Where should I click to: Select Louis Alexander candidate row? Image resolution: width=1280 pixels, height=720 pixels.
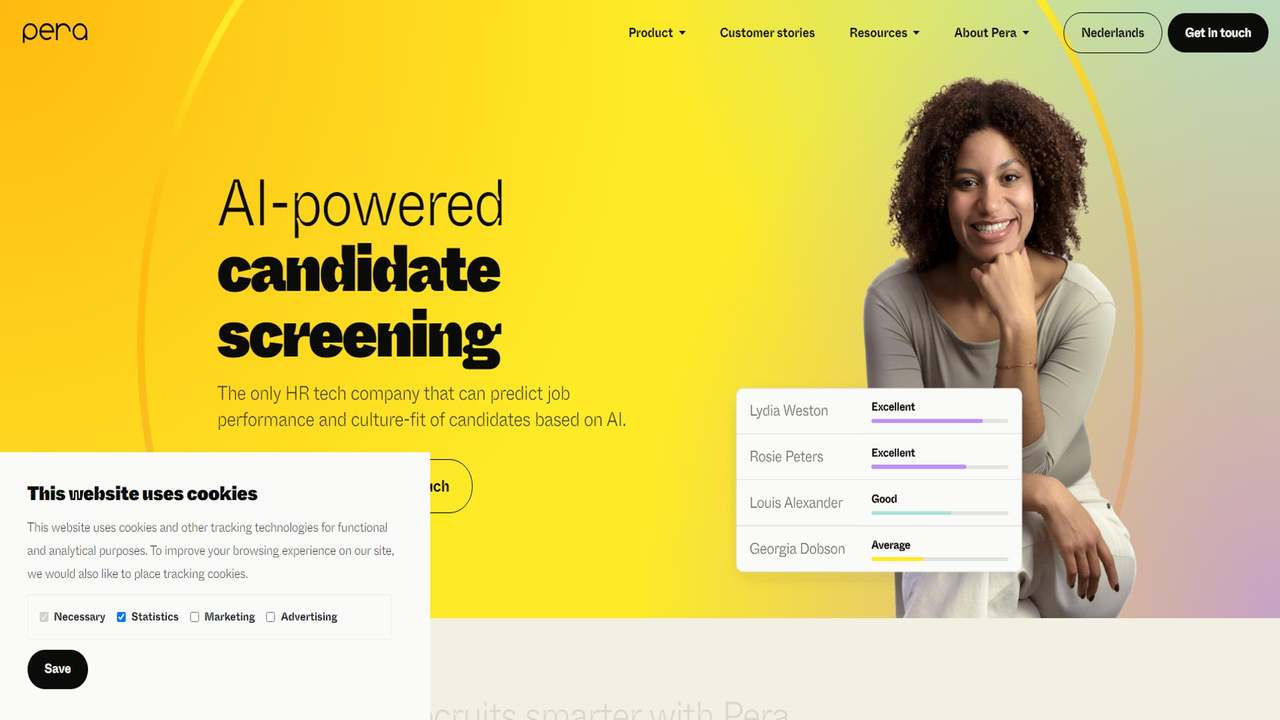[x=879, y=503]
